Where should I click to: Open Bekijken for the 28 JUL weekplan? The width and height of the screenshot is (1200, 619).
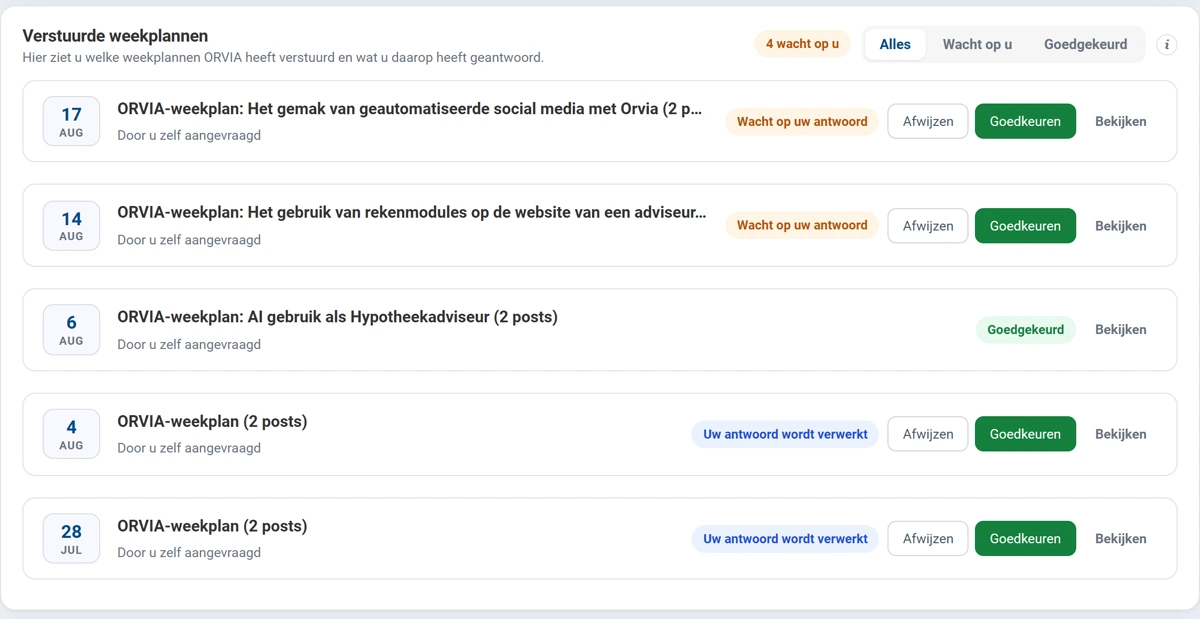[1120, 538]
